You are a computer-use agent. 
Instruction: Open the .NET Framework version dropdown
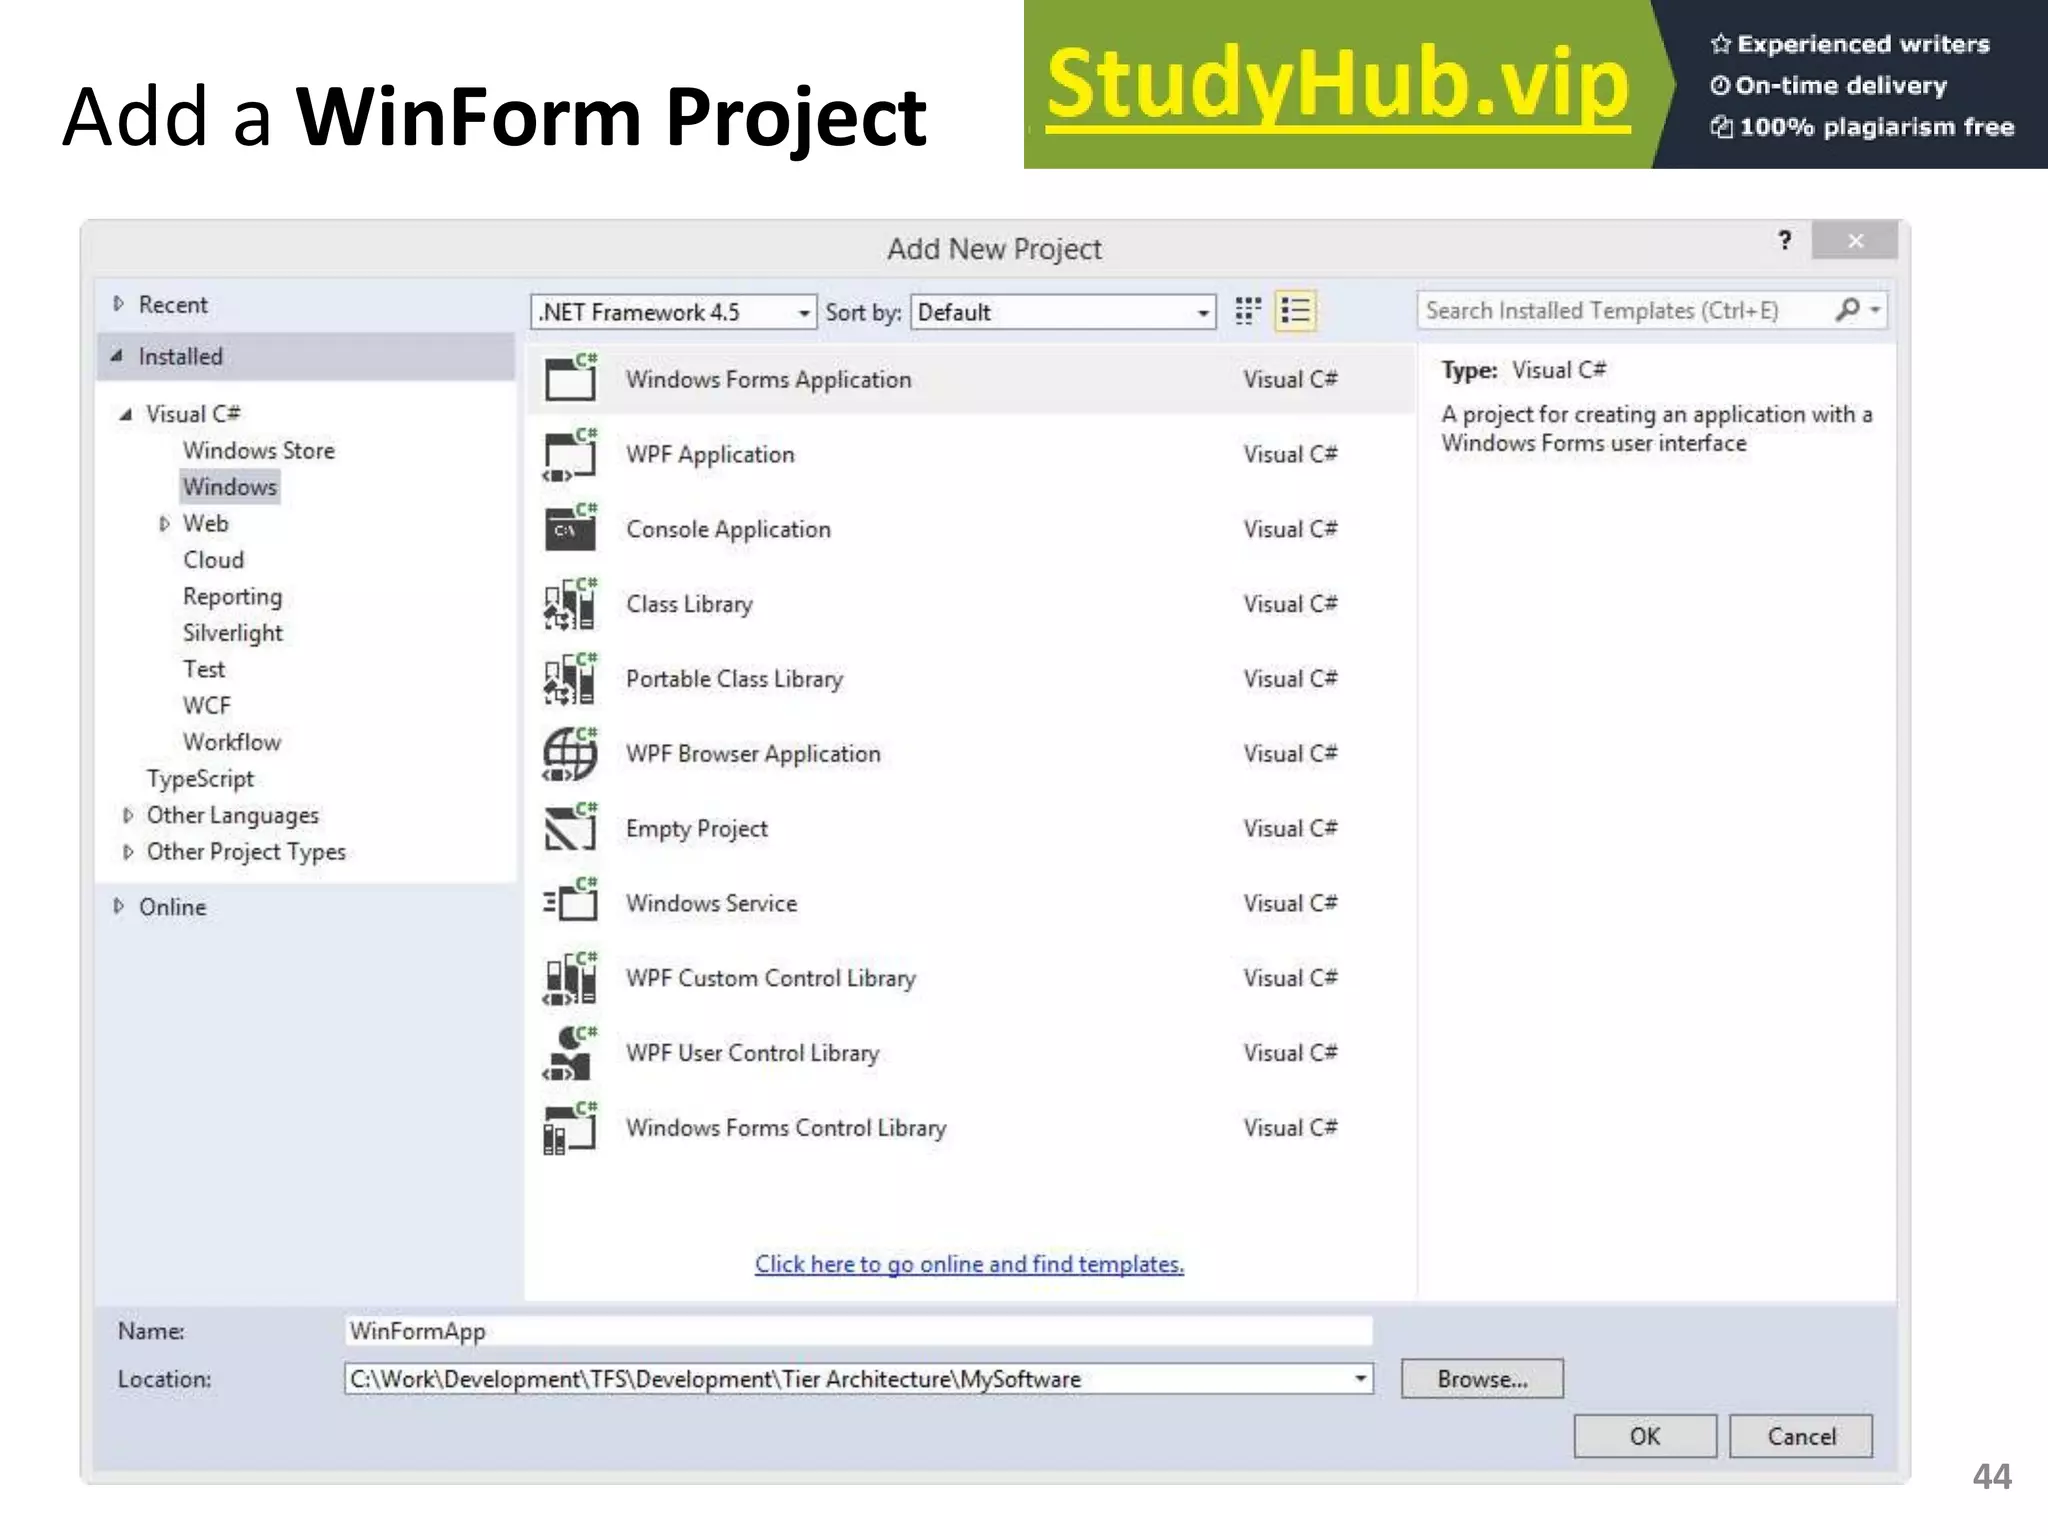[804, 313]
